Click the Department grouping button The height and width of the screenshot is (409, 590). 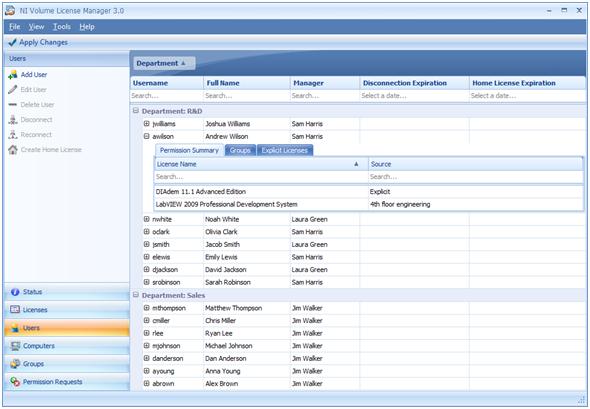pos(163,63)
